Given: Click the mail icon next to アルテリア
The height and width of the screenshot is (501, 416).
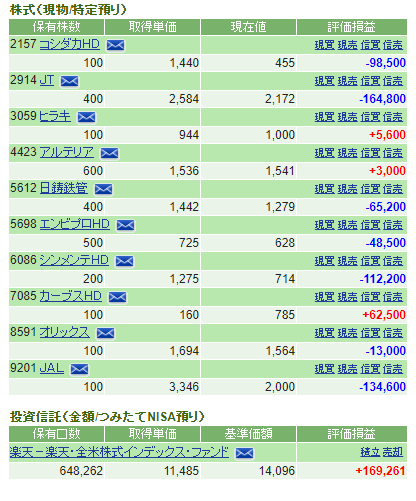Looking at the screenshot, I should tap(110, 153).
